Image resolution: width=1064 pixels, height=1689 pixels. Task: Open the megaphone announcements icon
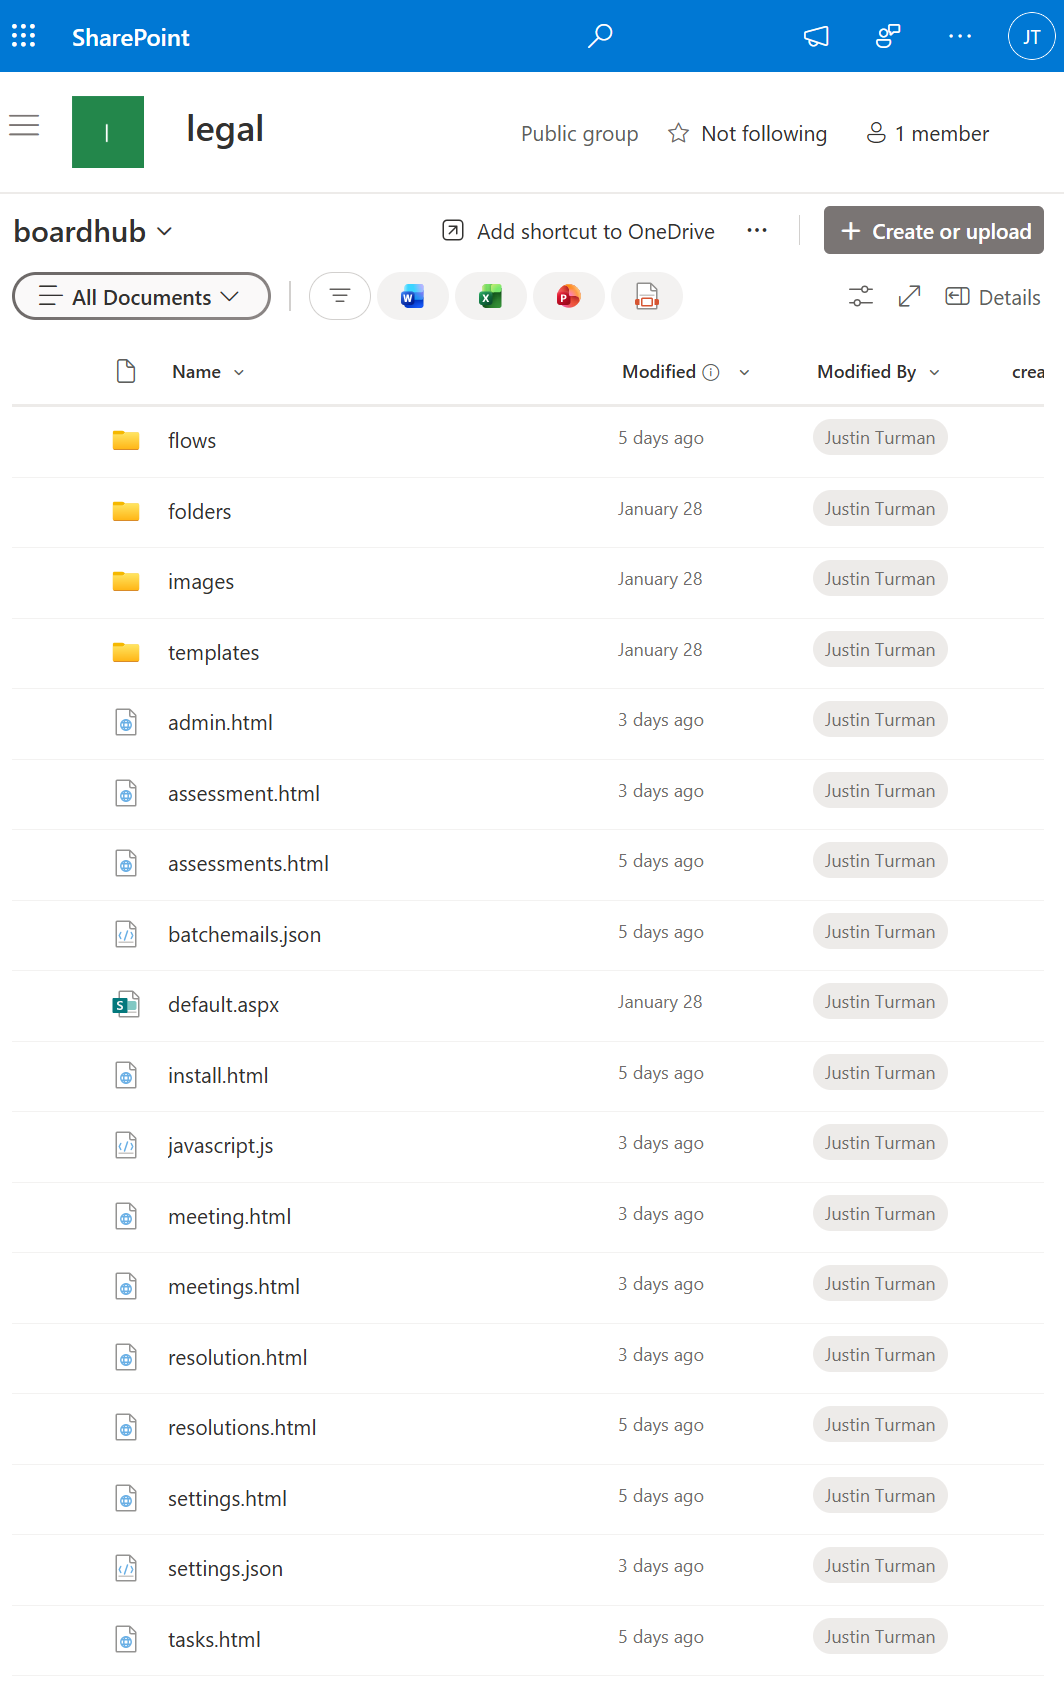click(x=816, y=37)
